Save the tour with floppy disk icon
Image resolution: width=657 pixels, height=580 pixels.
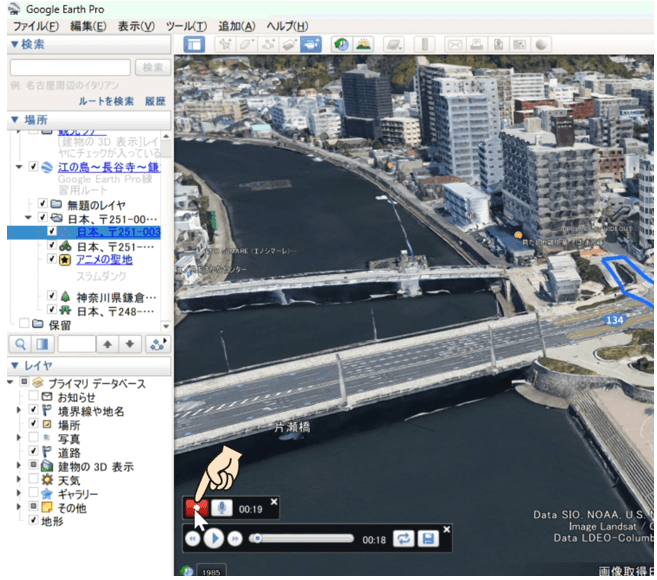tap(429, 538)
